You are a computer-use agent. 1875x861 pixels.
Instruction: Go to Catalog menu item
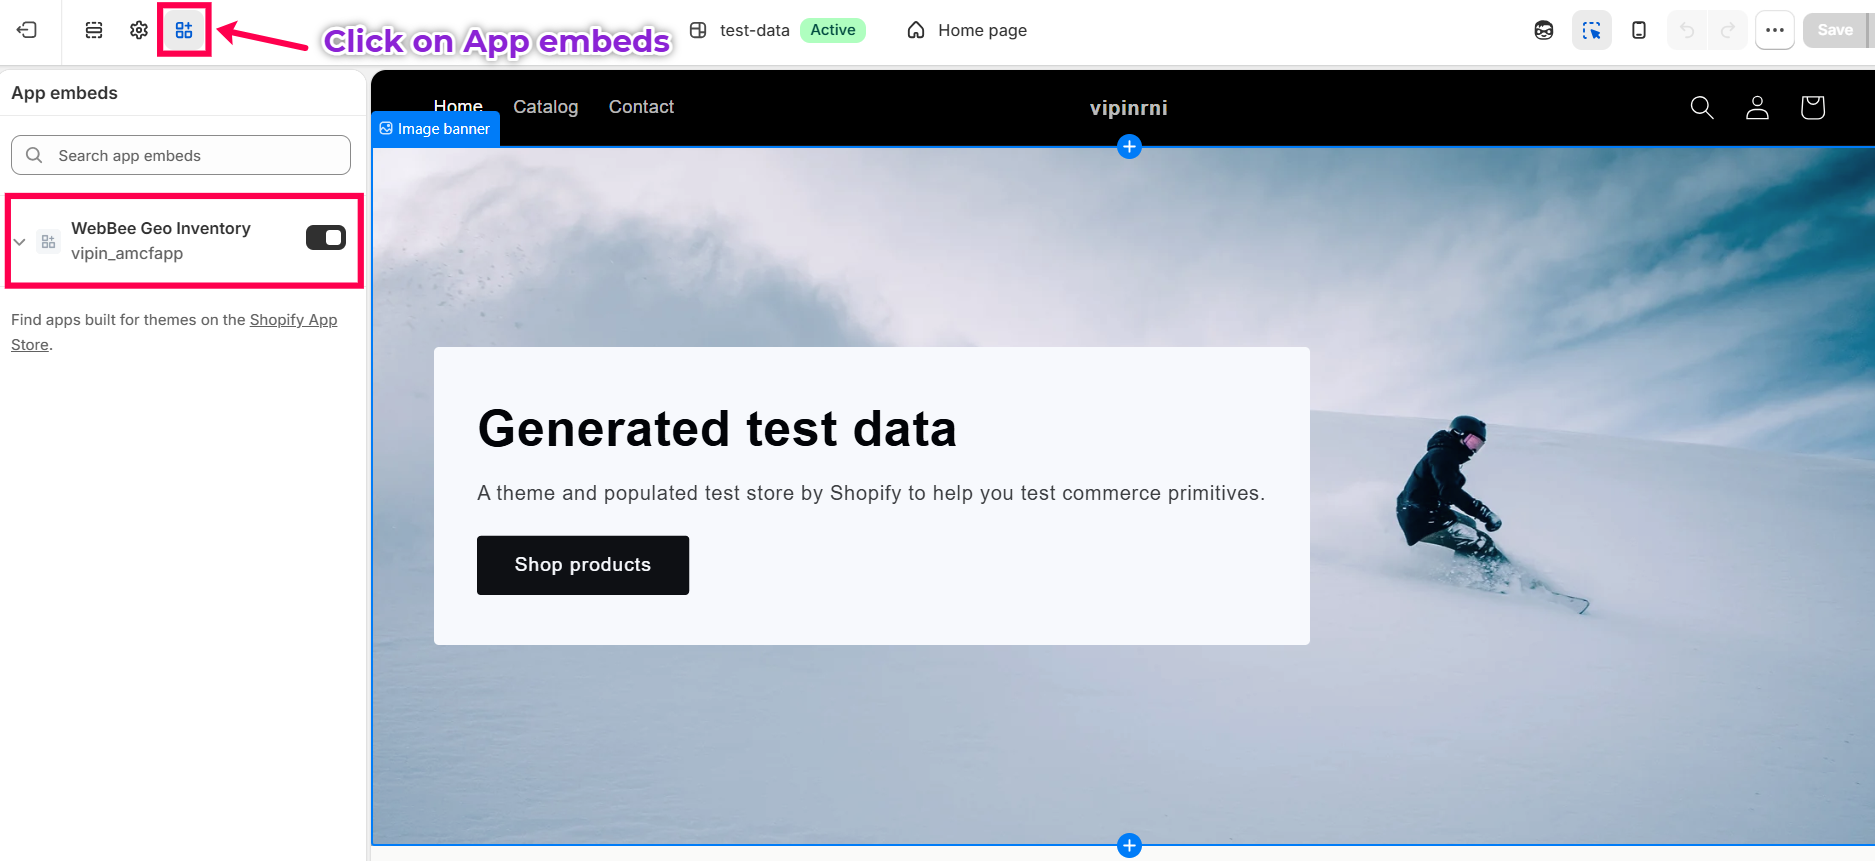[546, 107]
